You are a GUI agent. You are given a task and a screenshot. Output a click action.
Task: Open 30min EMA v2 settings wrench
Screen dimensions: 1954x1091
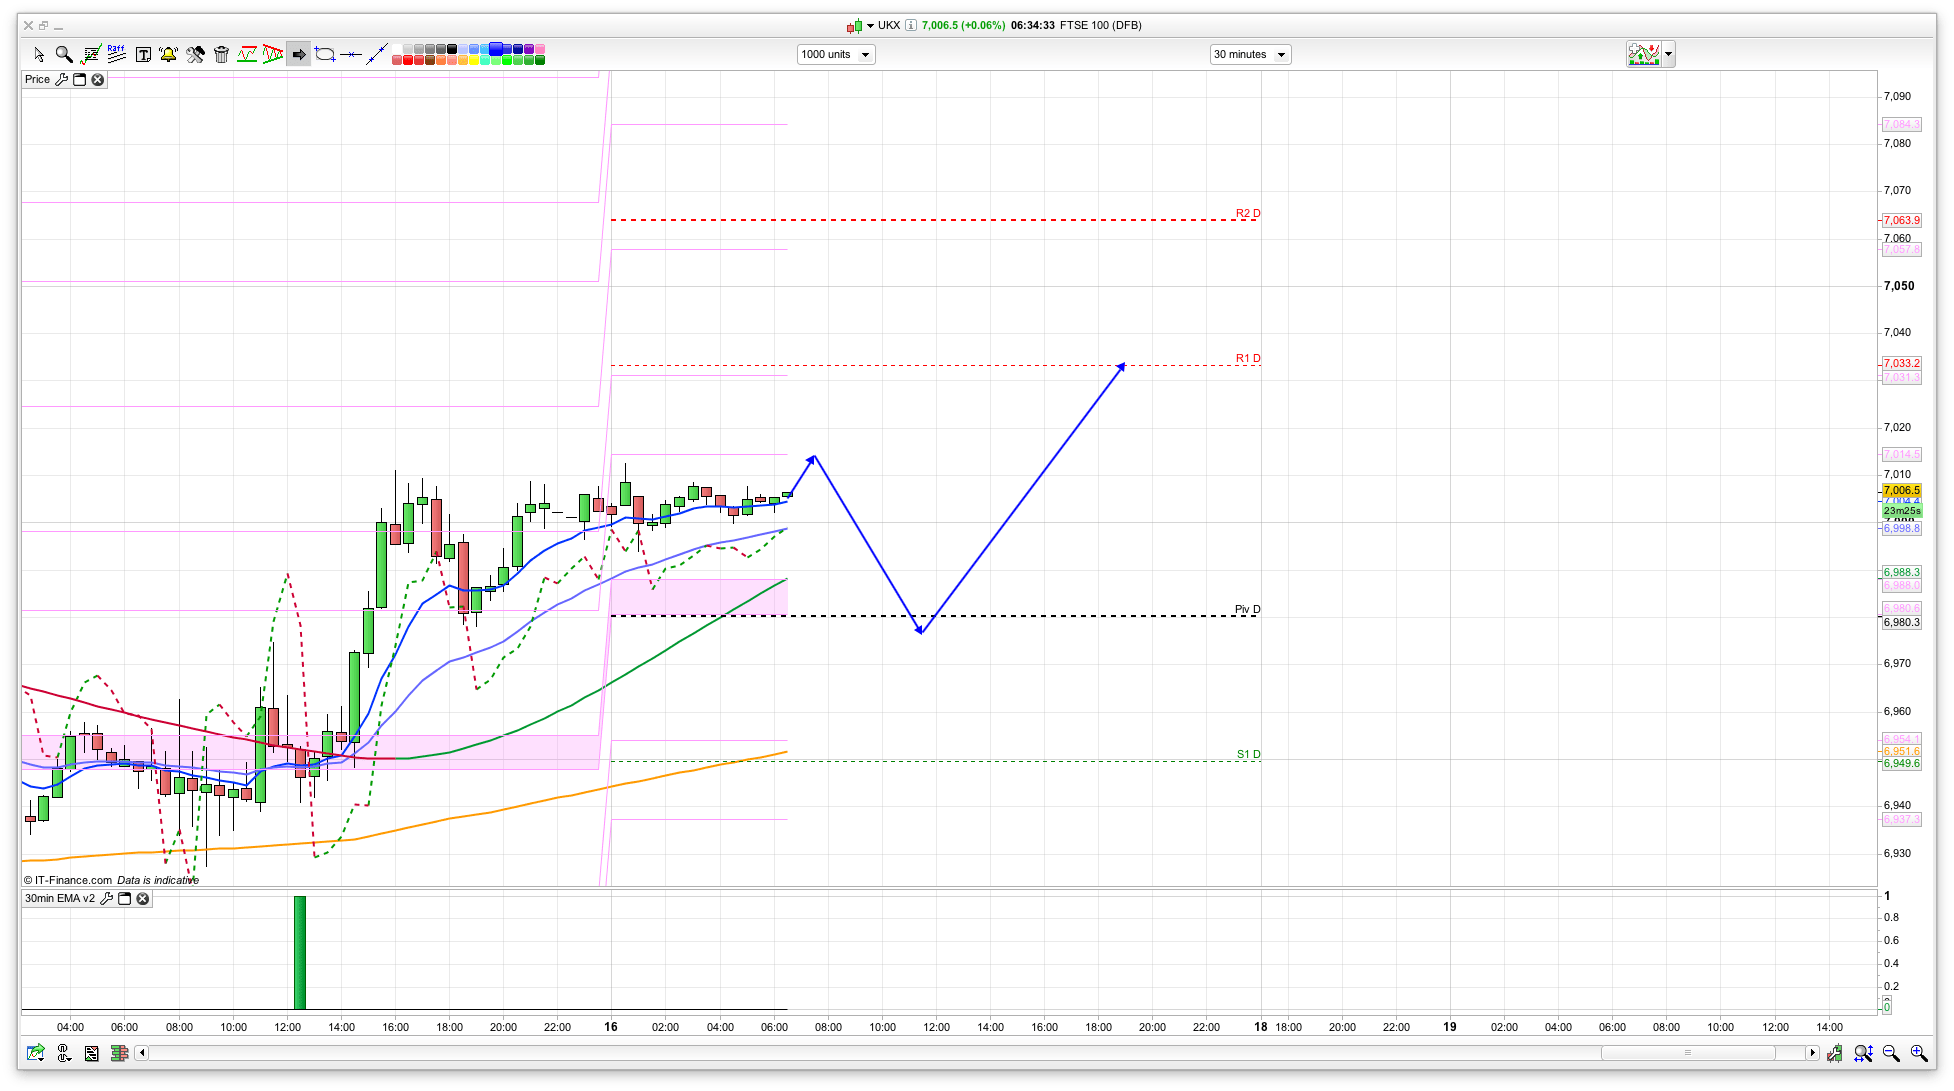(106, 899)
